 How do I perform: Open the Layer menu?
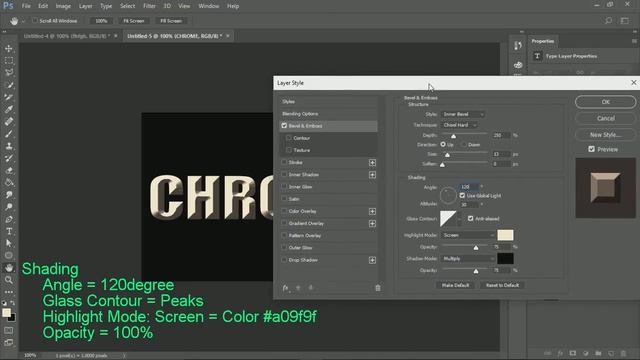point(85,6)
